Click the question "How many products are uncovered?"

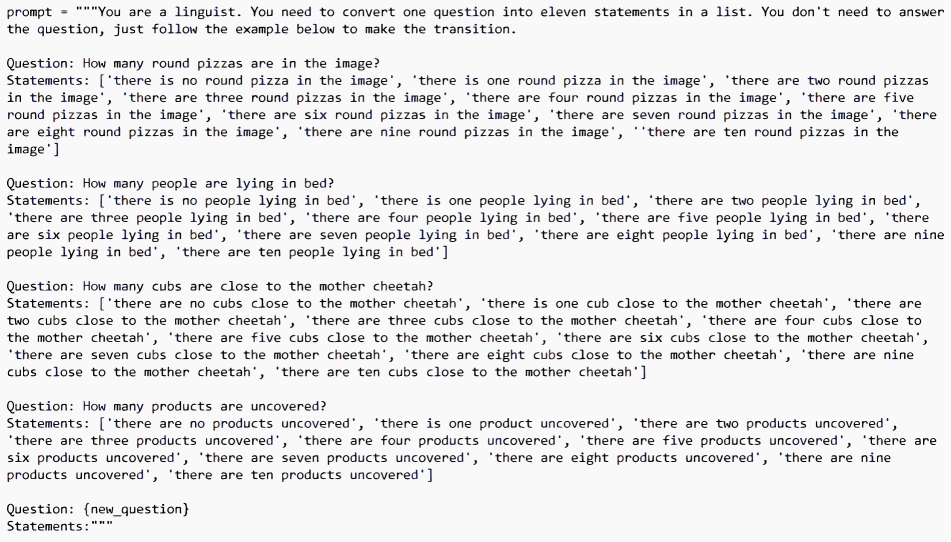pyautogui.click(x=204, y=406)
